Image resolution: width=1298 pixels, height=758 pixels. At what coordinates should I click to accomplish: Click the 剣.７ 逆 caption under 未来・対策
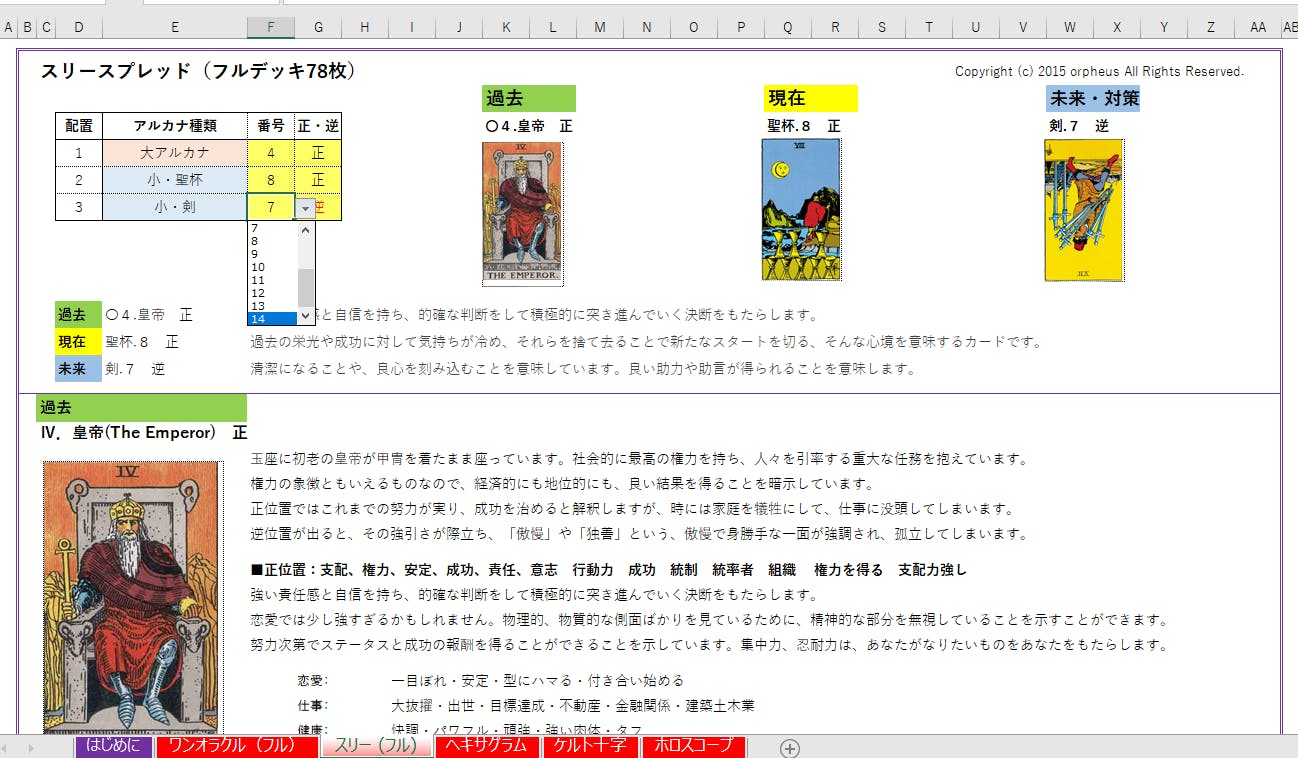[x=1078, y=126]
